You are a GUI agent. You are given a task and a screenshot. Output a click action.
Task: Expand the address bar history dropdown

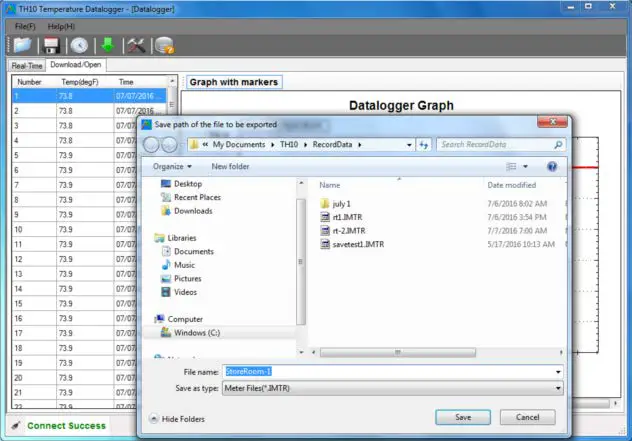(x=409, y=145)
